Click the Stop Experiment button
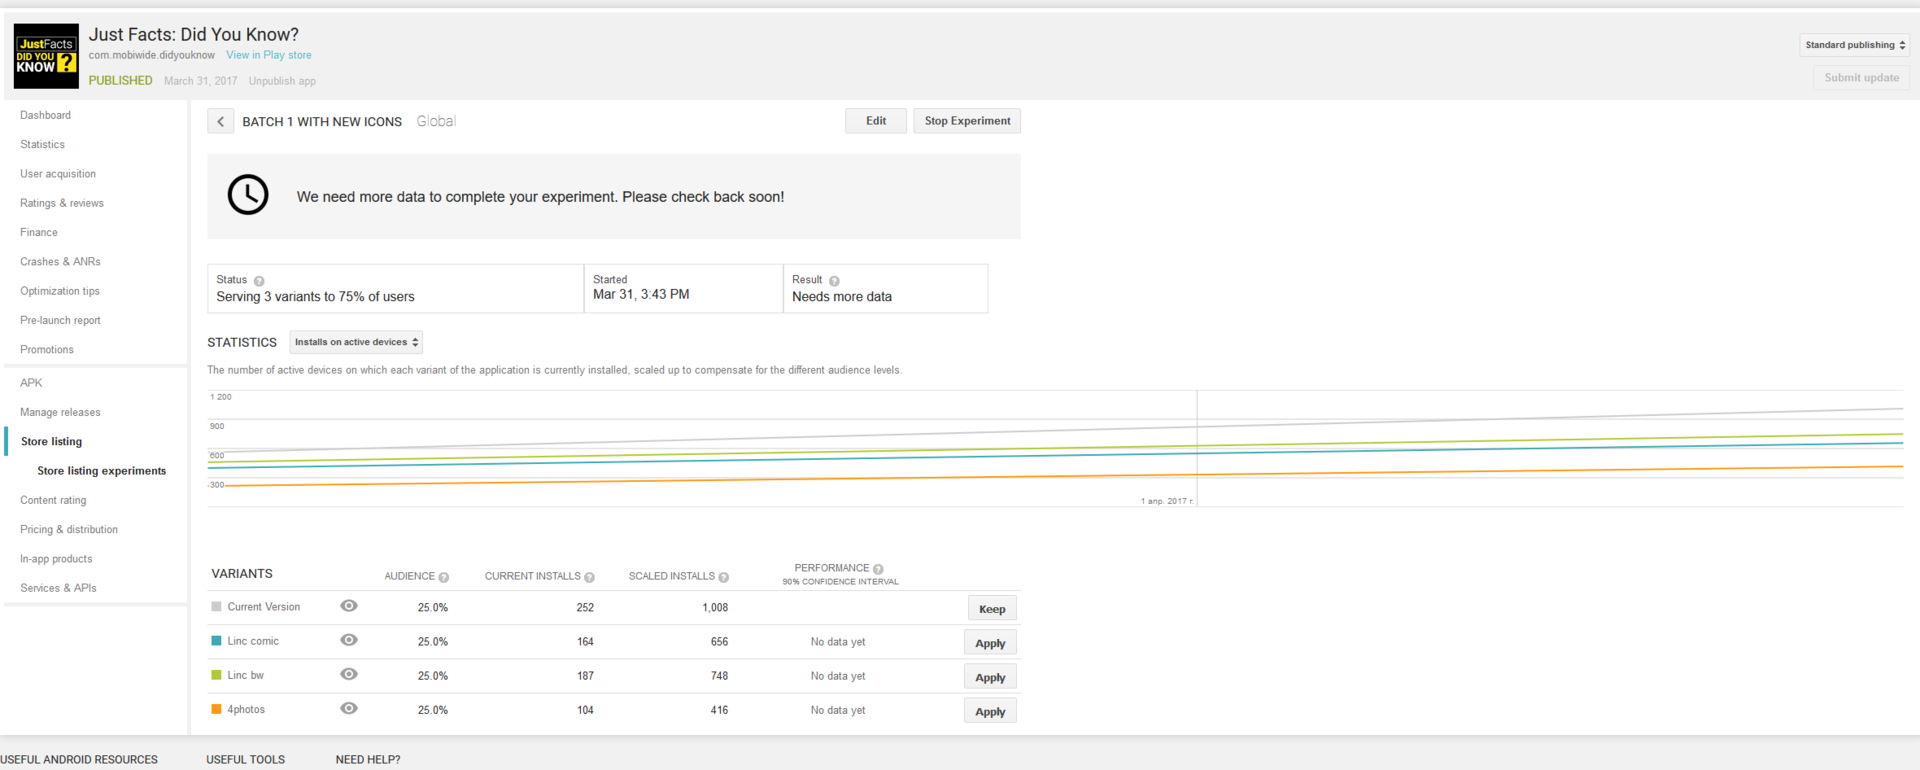1920x770 pixels. pyautogui.click(x=967, y=121)
